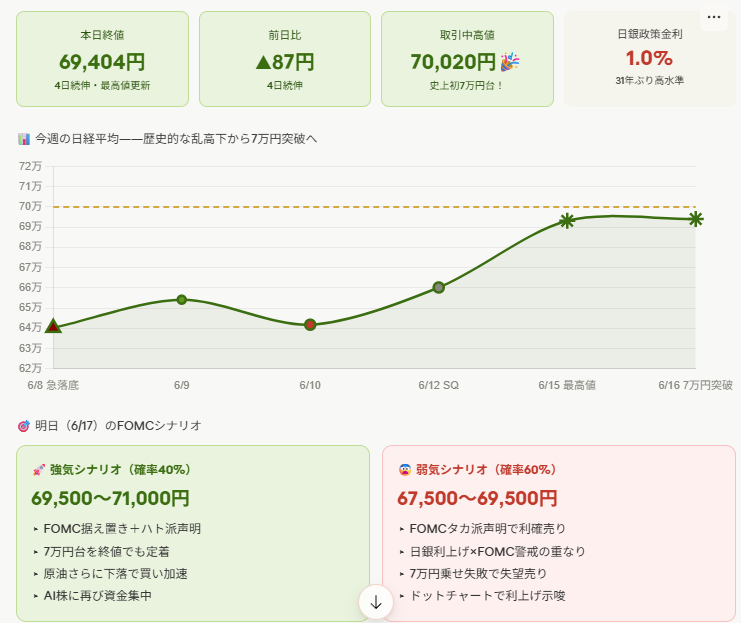The height and width of the screenshot is (623, 741).
Task: Click the 弱気シナリオ（確率60%） heading
Action: pos(487,470)
